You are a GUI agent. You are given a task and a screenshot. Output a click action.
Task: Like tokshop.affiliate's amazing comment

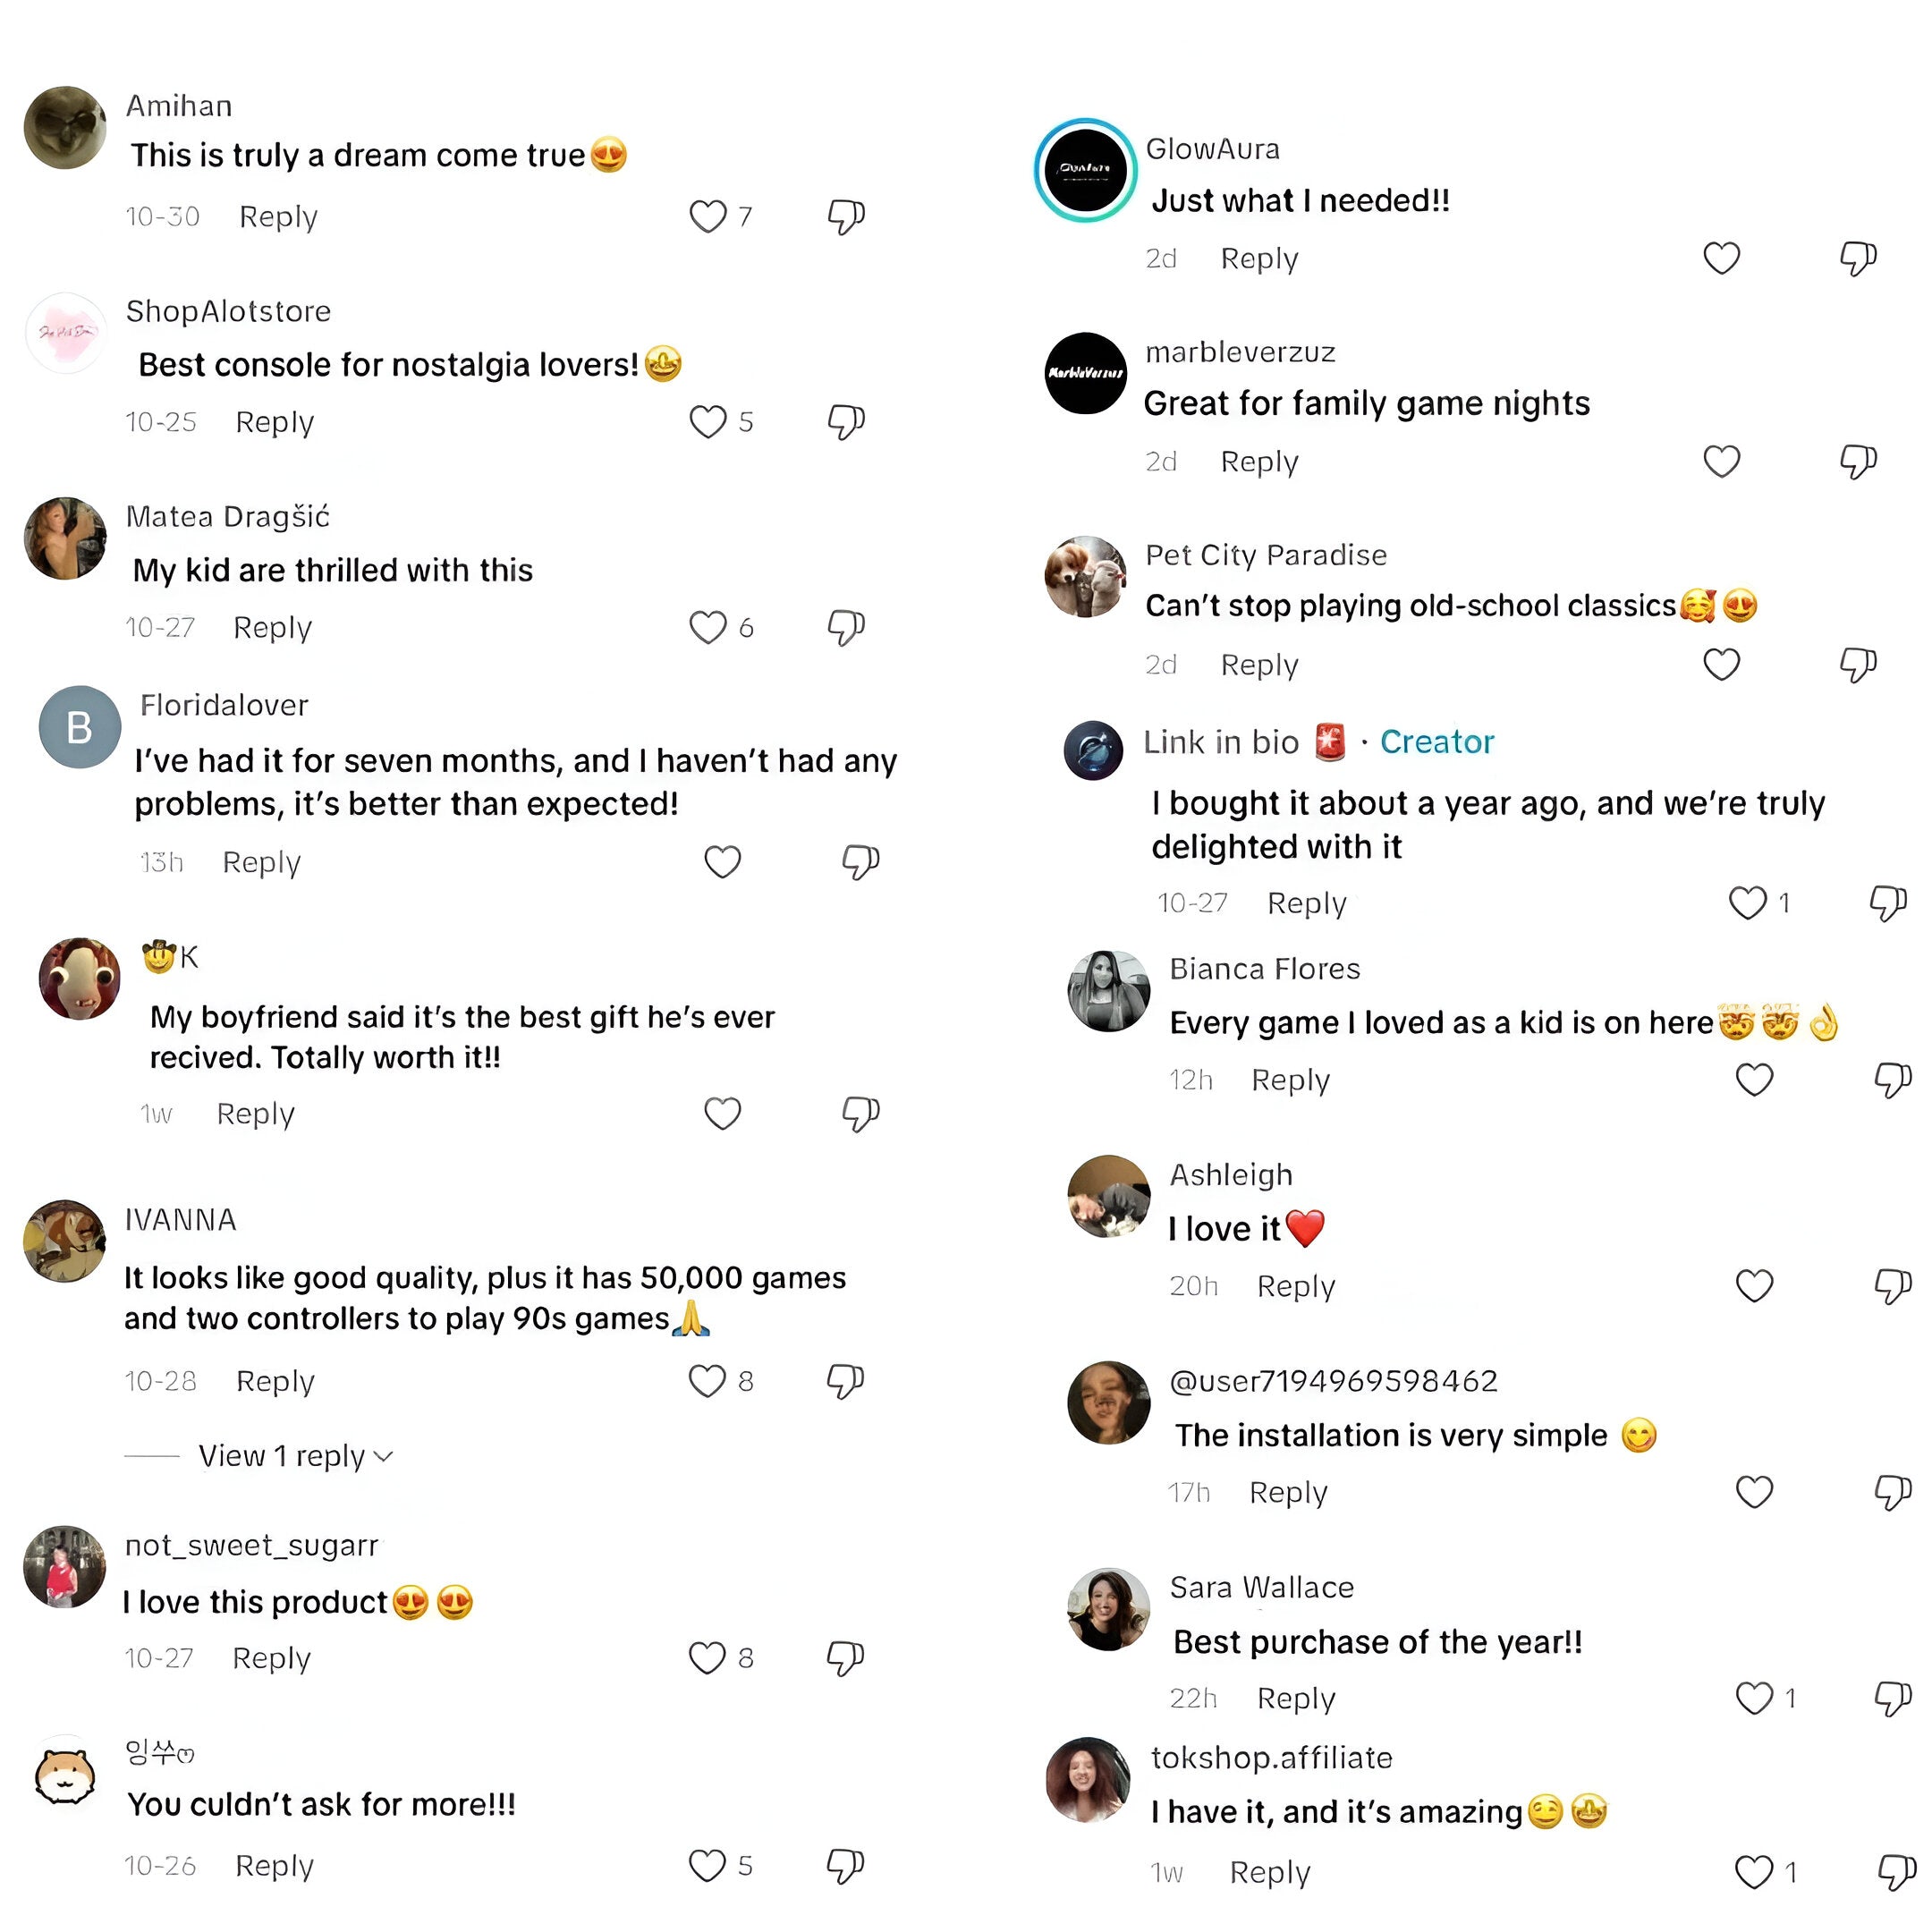point(1754,1871)
